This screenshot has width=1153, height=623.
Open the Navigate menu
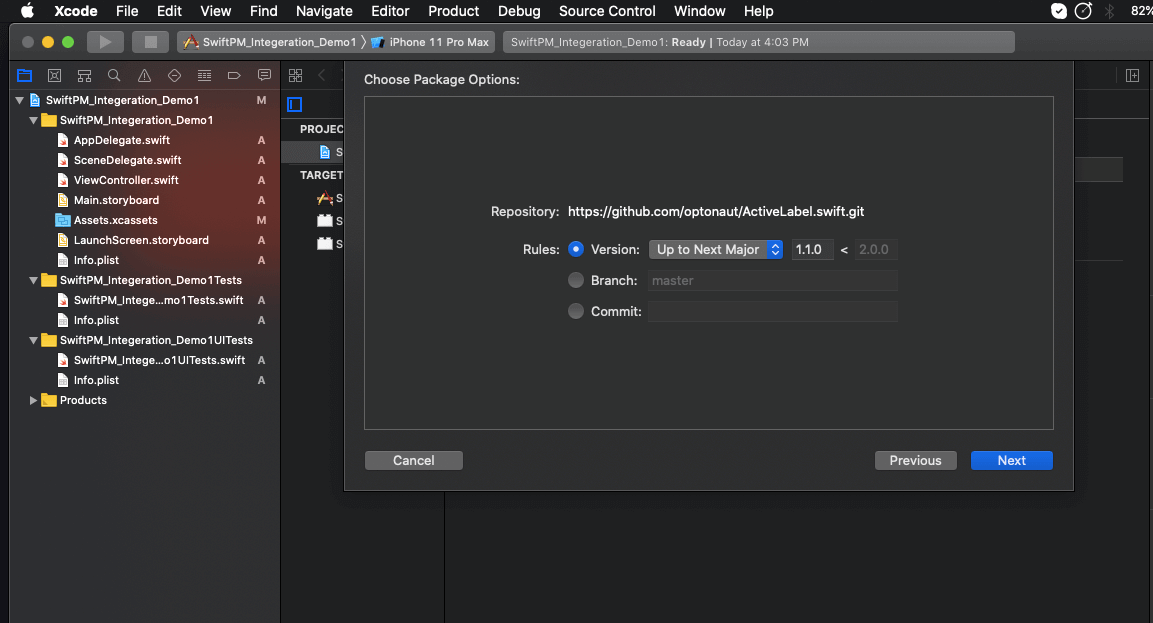coord(324,11)
